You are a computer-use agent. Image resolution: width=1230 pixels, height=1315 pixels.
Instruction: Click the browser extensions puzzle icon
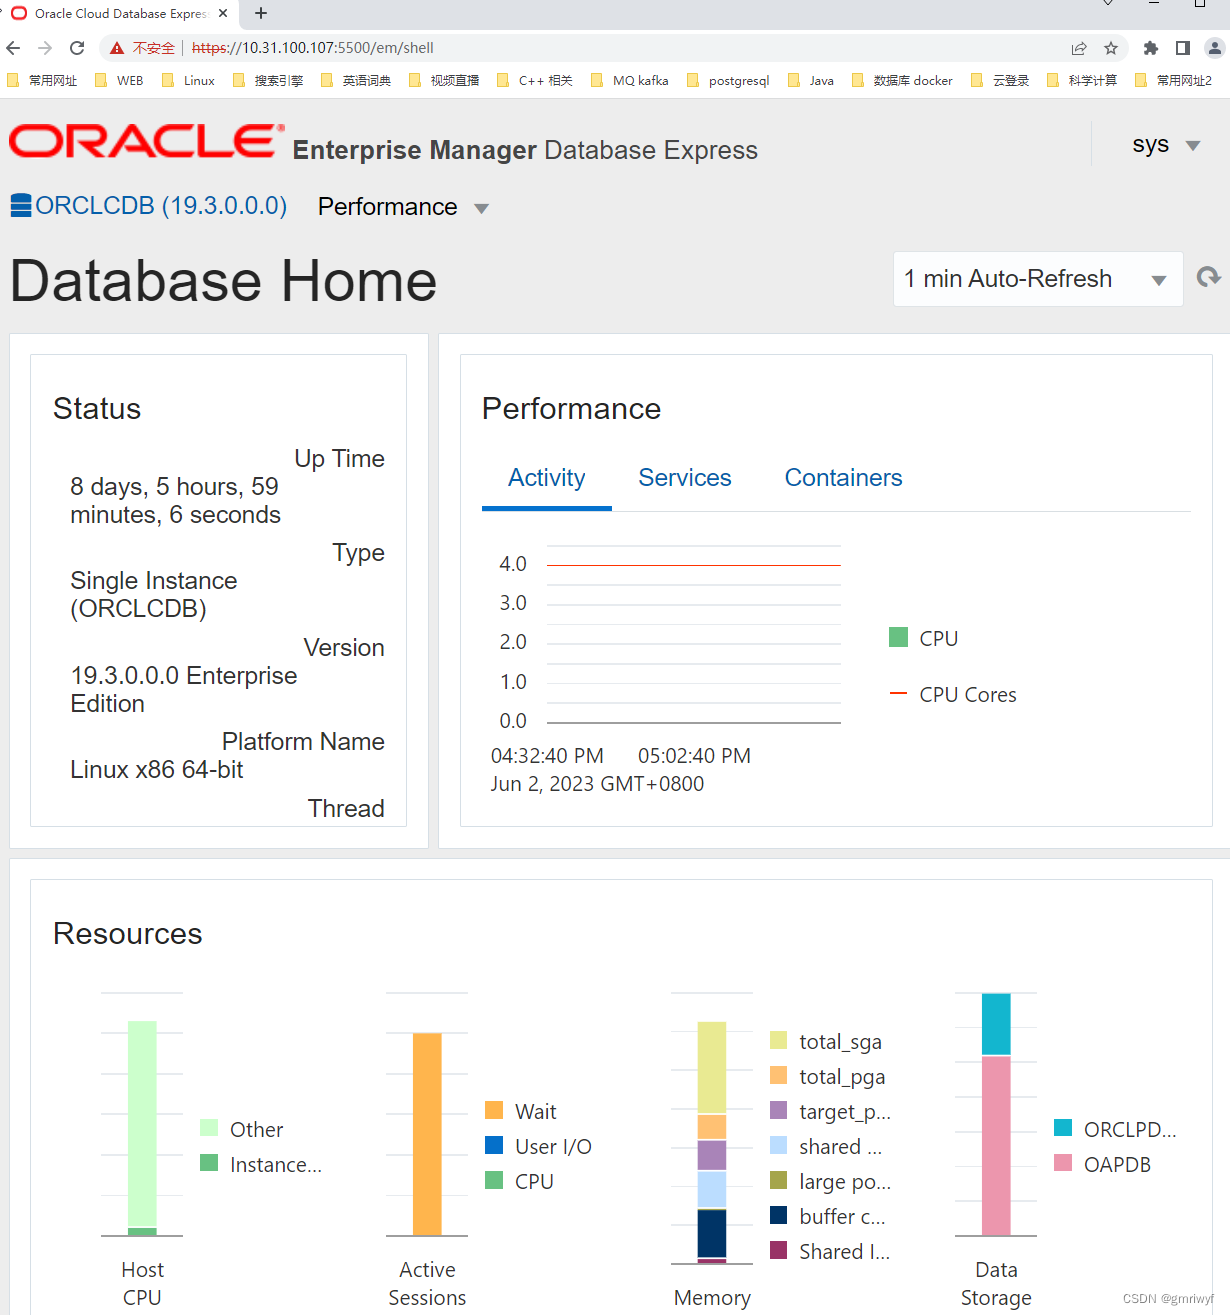coord(1150,47)
